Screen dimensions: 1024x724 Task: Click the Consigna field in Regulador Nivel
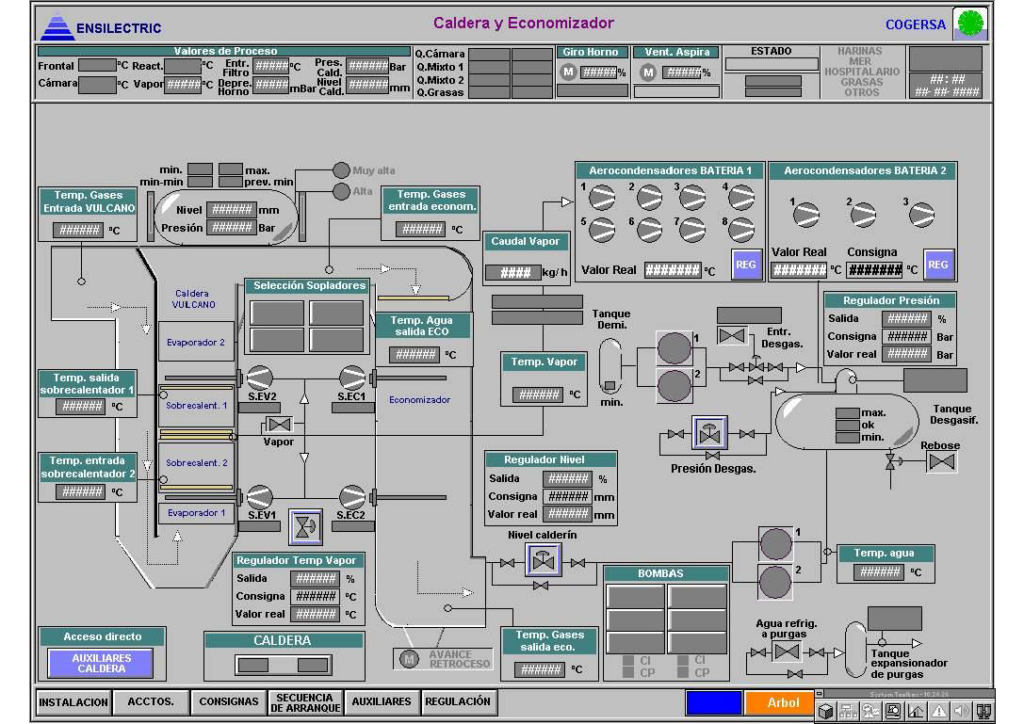(567, 497)
